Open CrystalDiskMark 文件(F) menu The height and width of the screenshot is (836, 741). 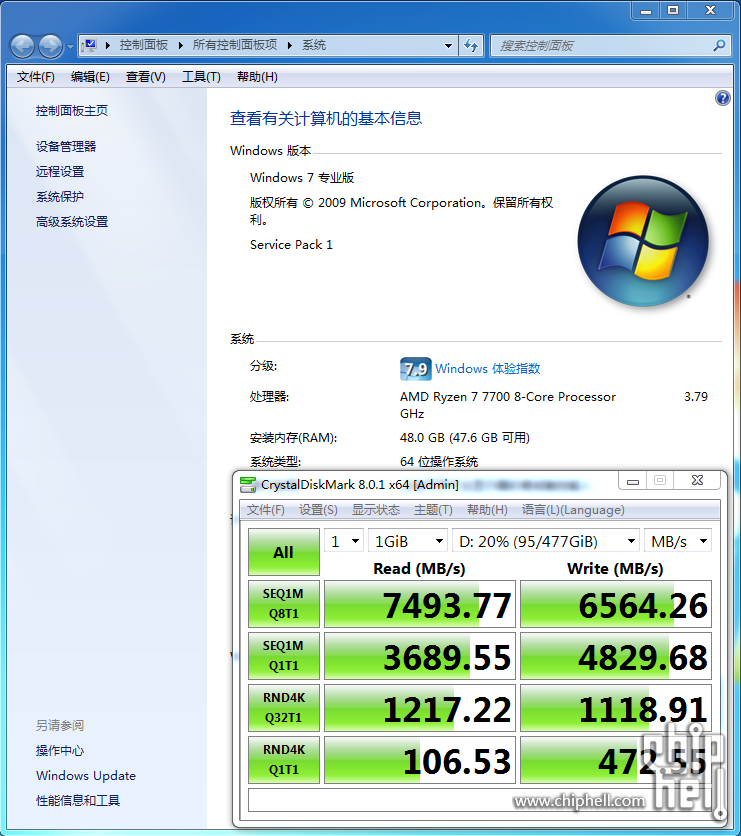pos(265,510)
